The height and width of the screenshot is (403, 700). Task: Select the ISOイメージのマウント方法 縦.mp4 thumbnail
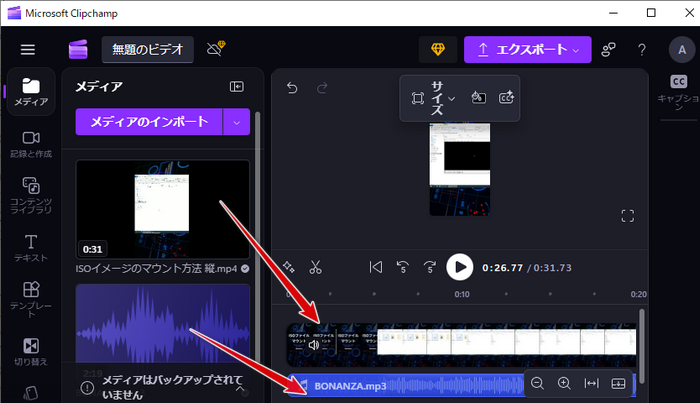pyautogui.click(x=162, y=209)
